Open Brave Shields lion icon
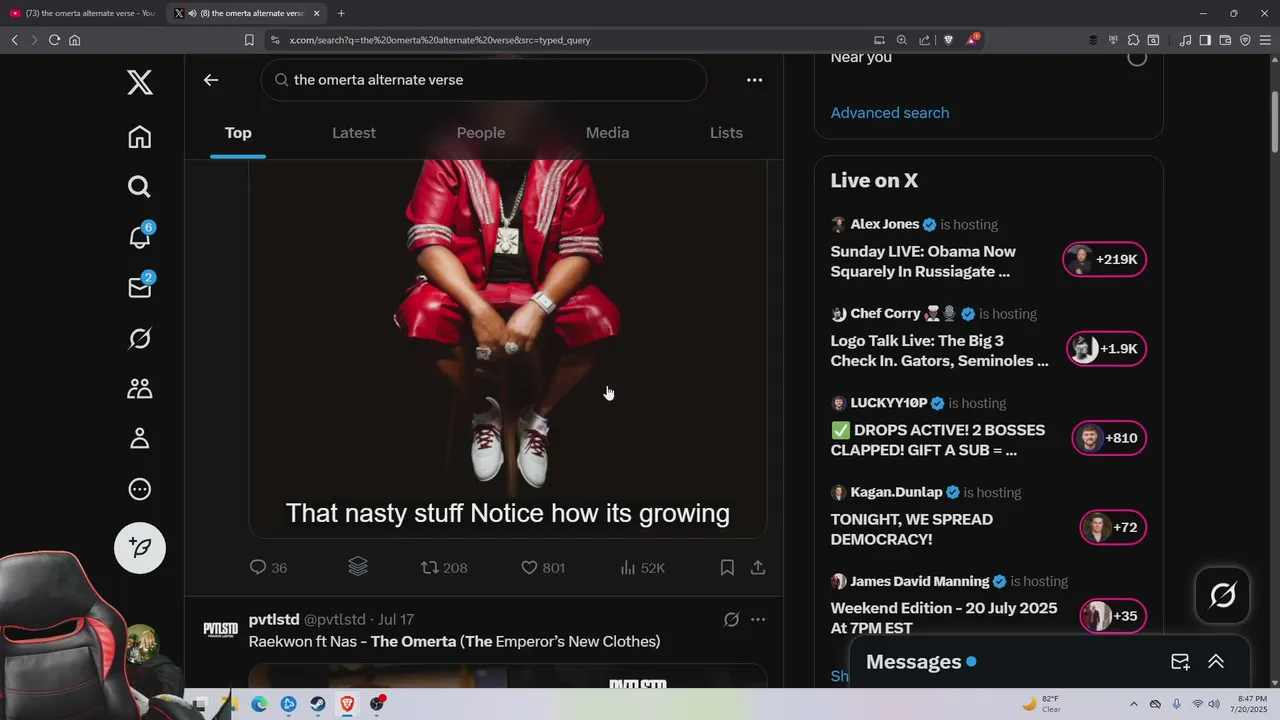This screenshot has height=720, width=1280. point(949,40)
